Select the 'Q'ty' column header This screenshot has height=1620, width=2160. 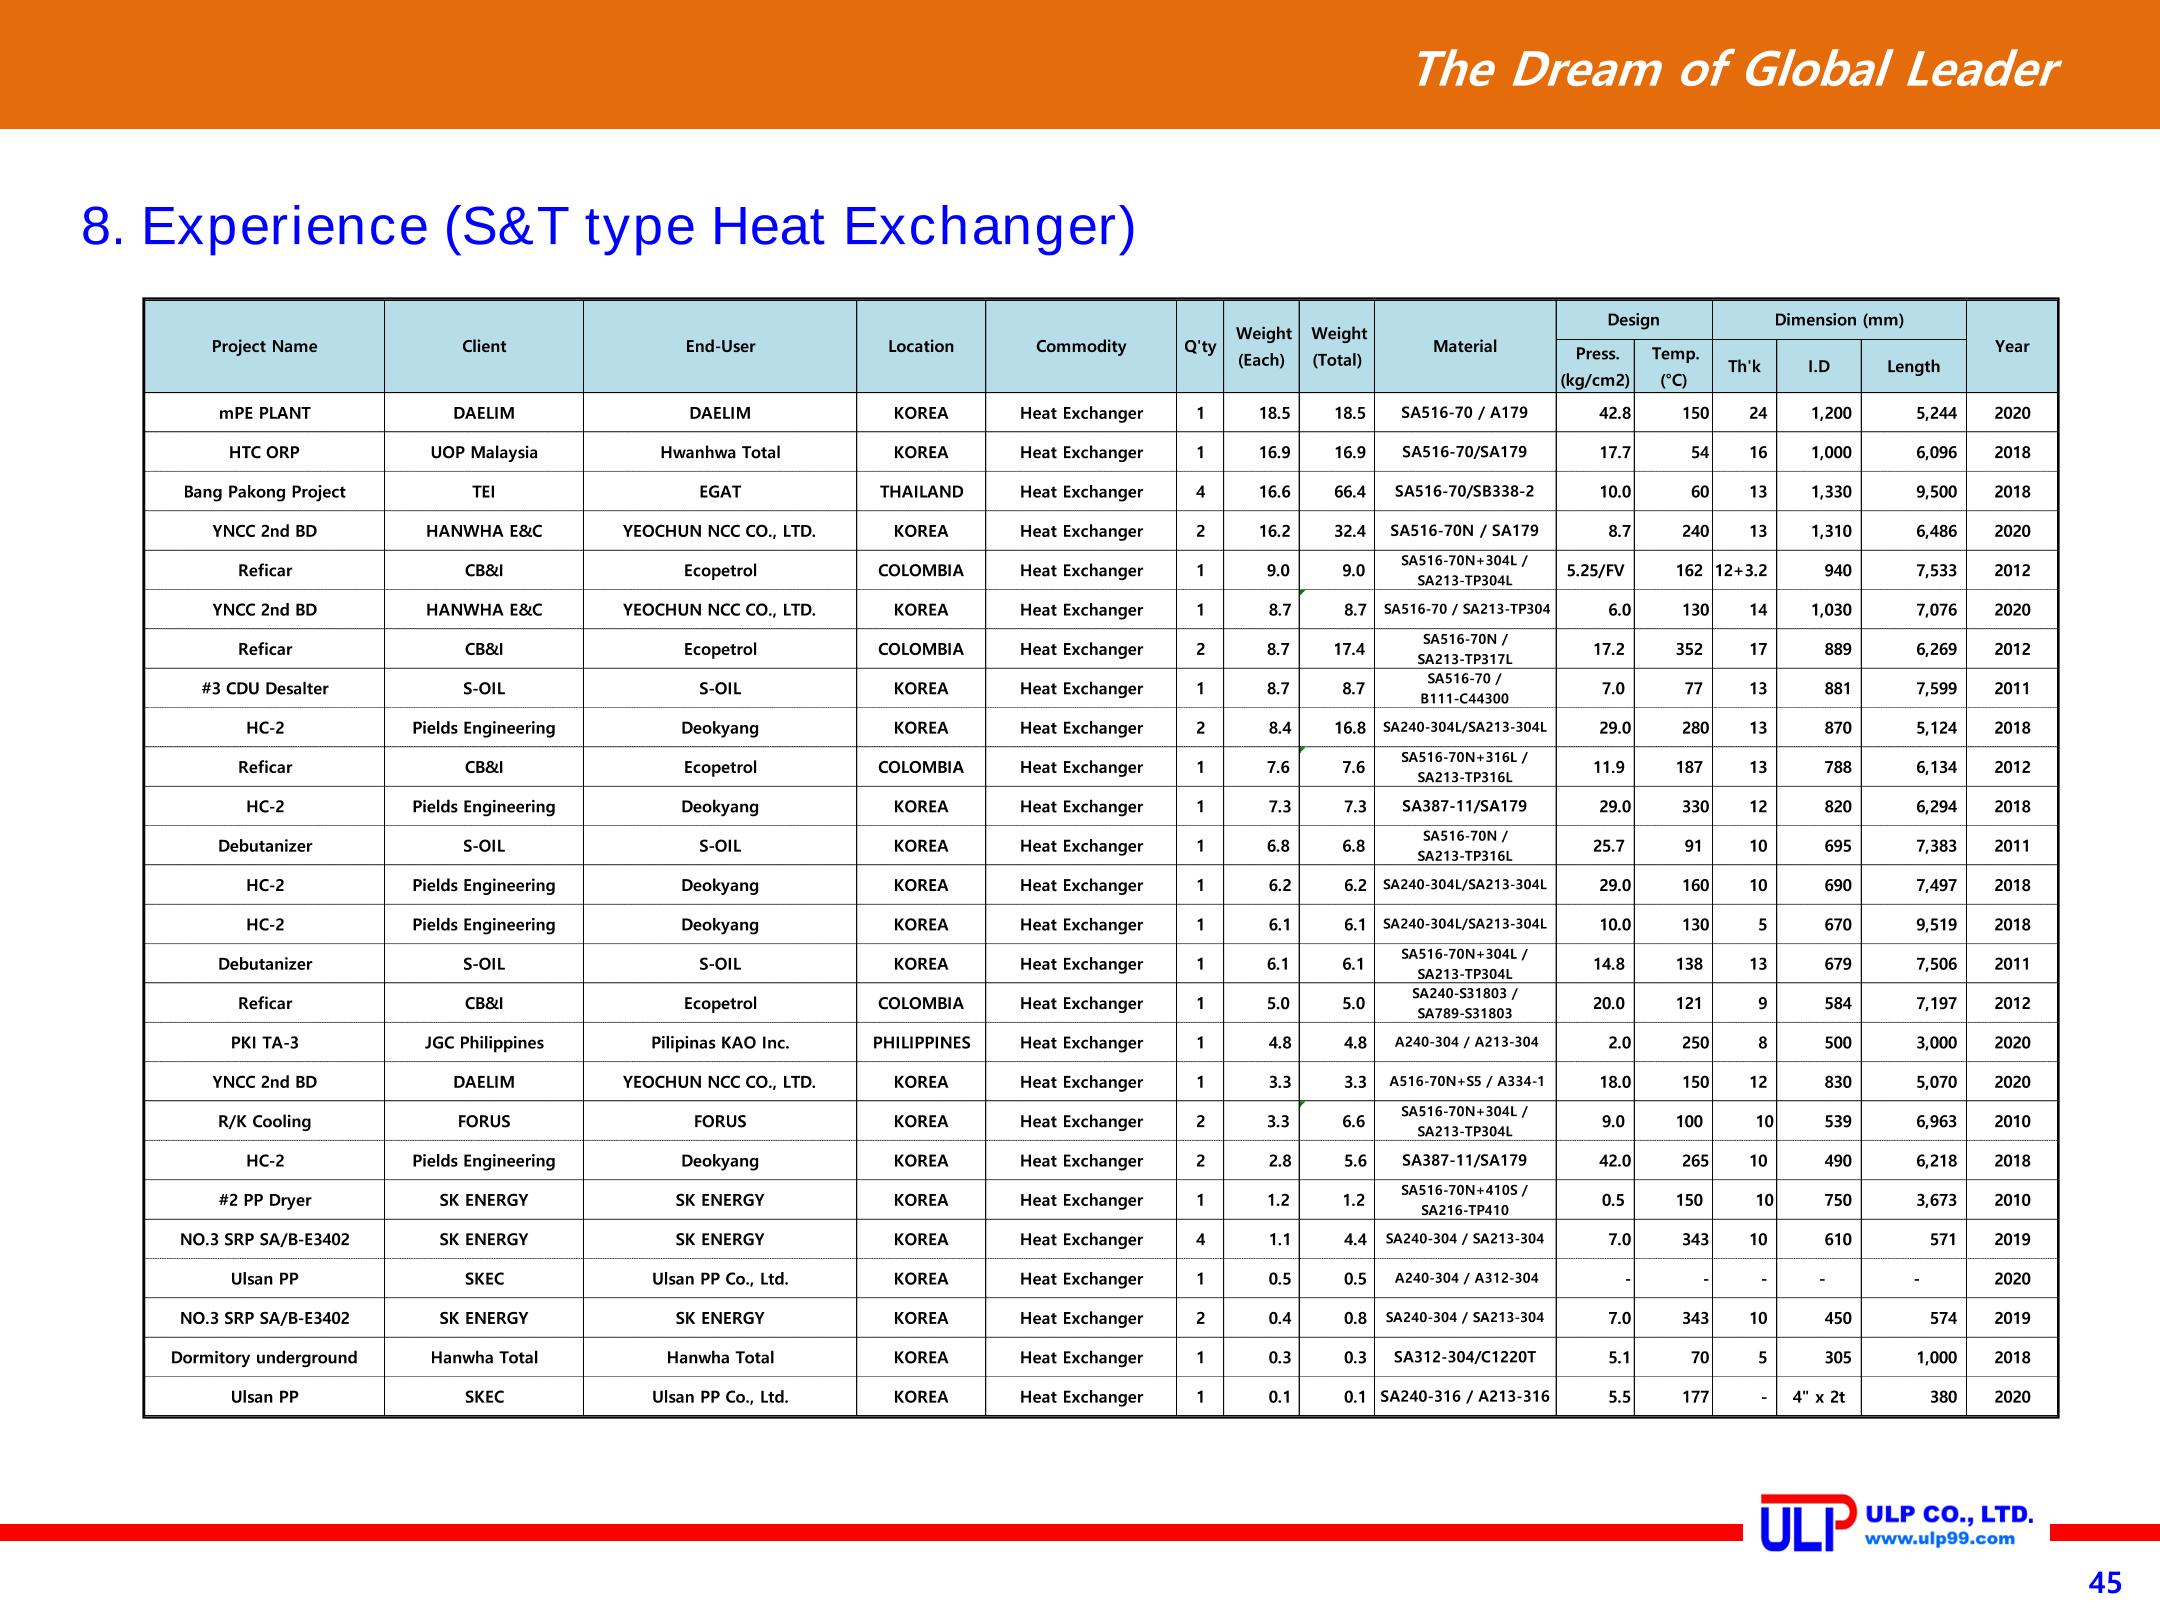(1200, 346)
